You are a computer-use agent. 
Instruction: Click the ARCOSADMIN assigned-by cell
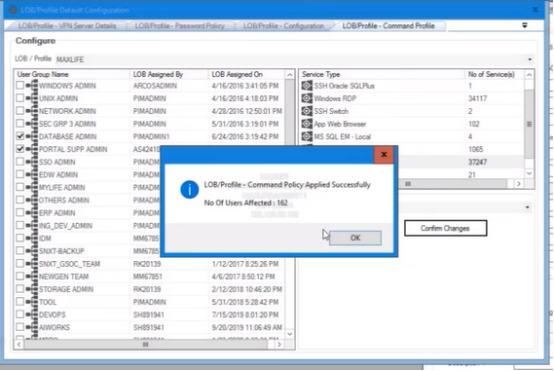(x=155, y=86)
